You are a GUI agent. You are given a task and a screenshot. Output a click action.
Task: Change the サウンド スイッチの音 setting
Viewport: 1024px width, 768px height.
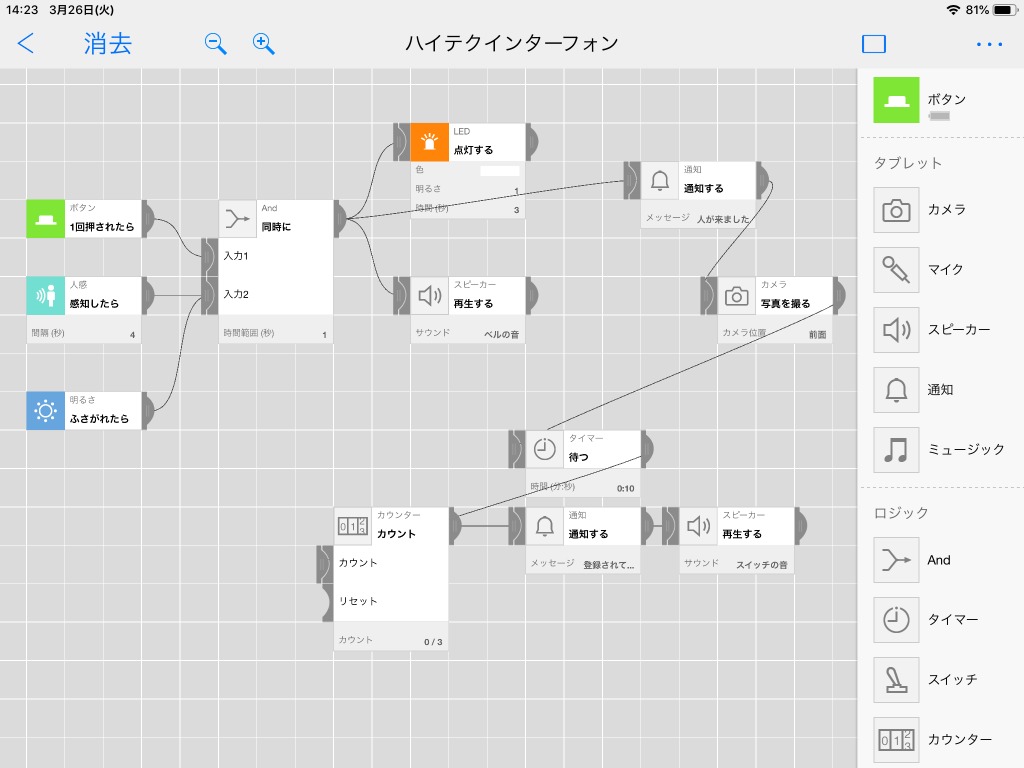(737, 564)
